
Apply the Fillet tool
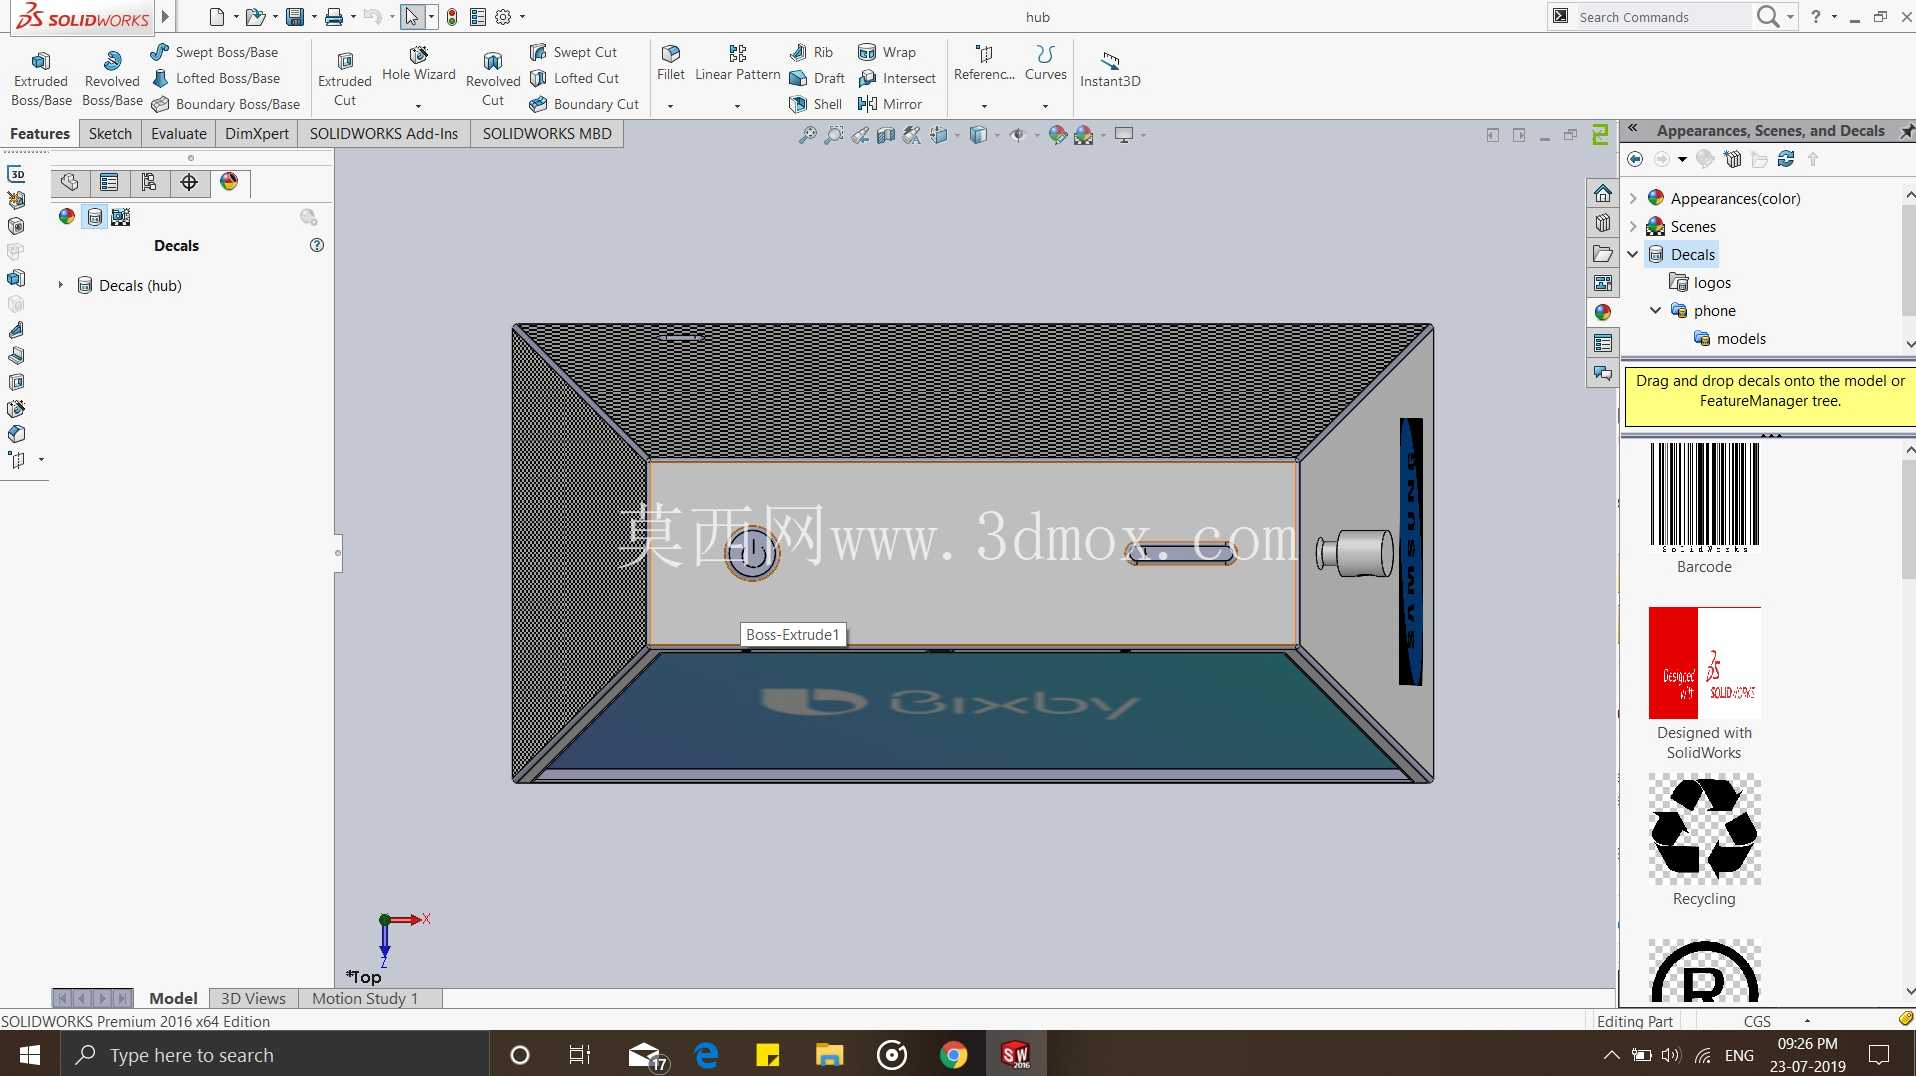click(671, 65)
